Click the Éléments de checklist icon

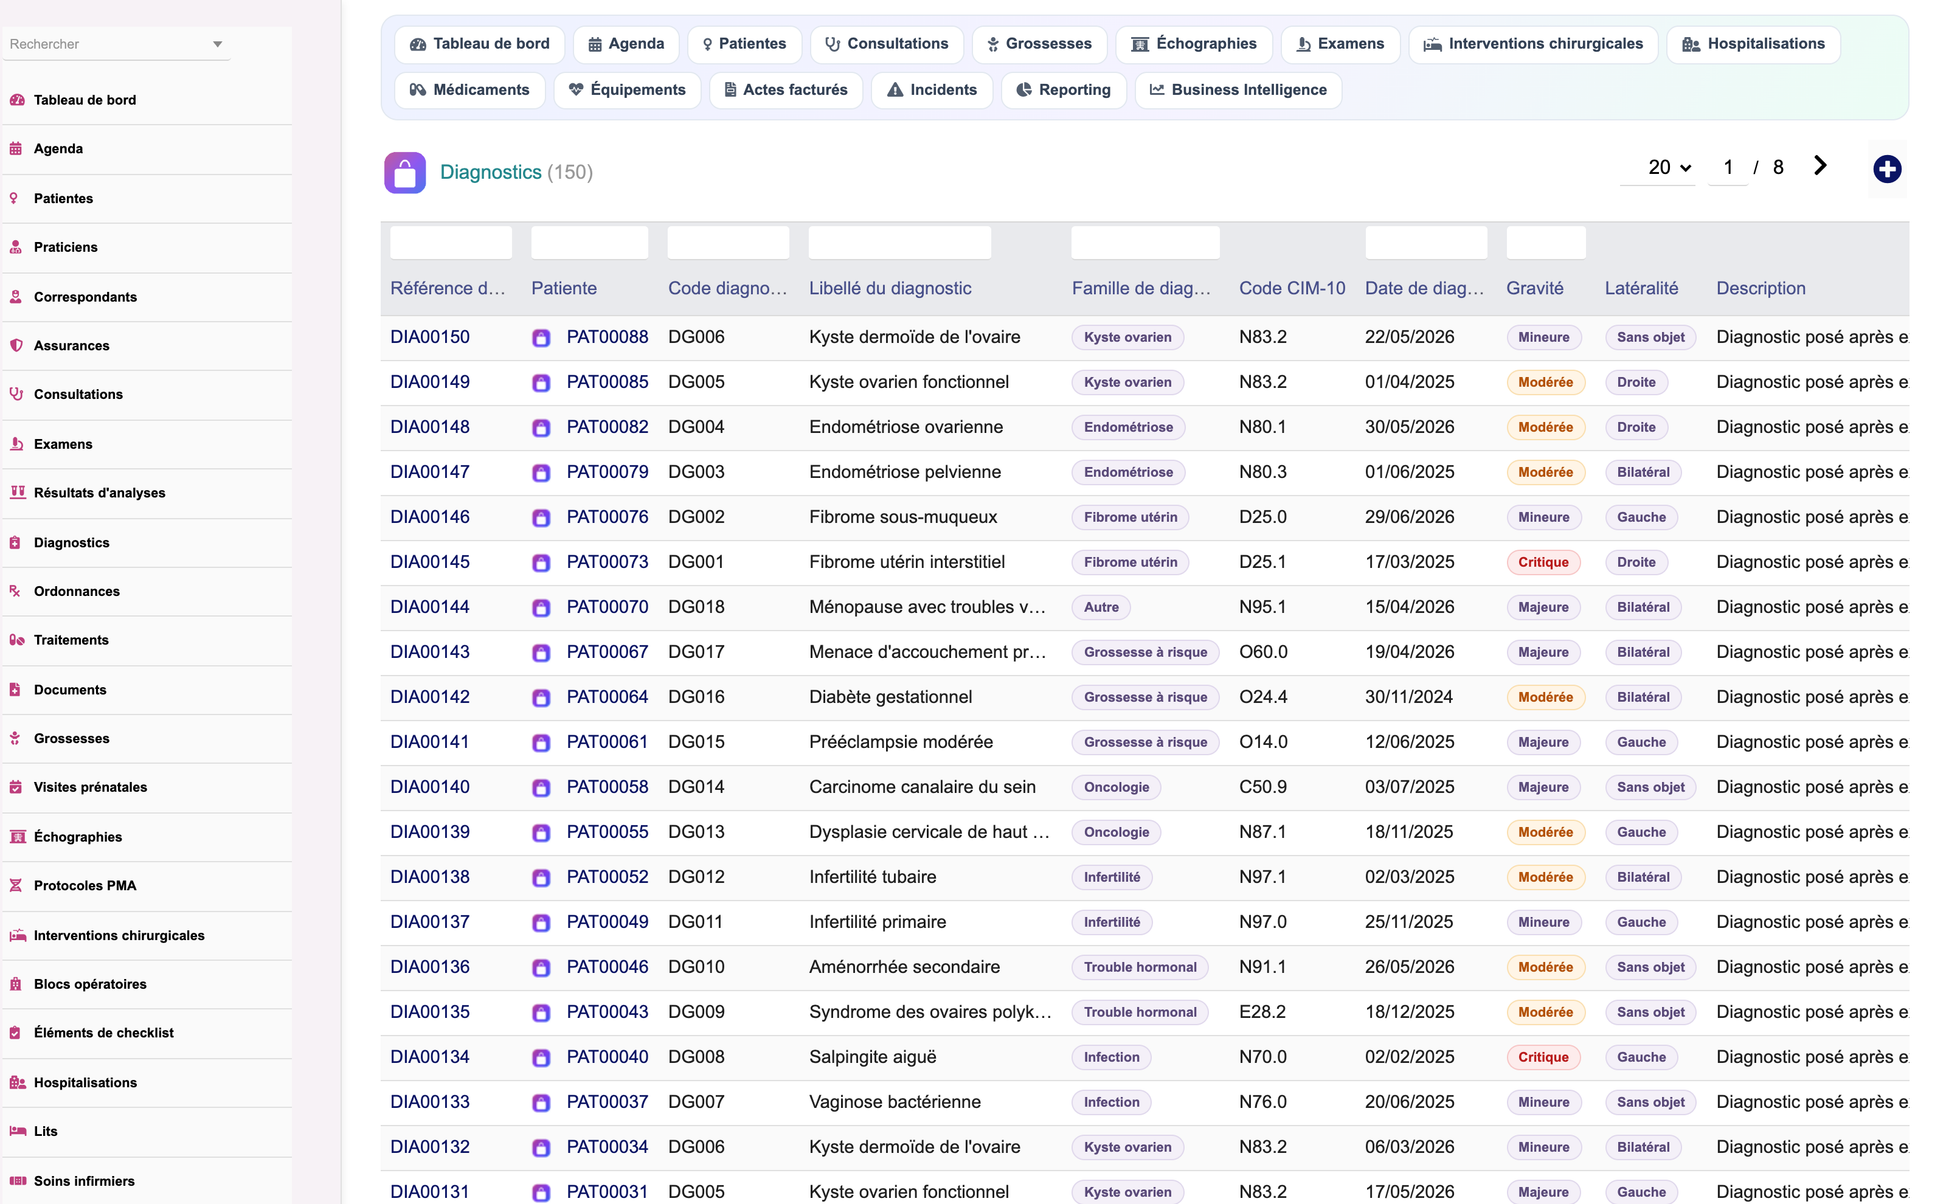point(15,1033)
